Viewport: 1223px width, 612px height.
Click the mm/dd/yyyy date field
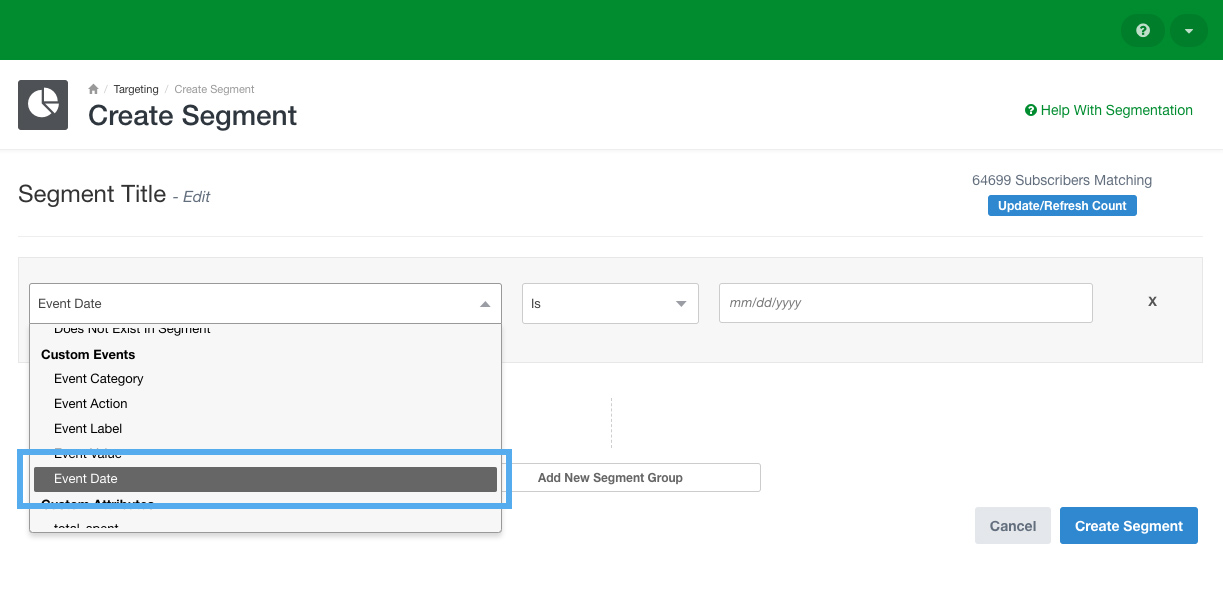click(905, 303)
